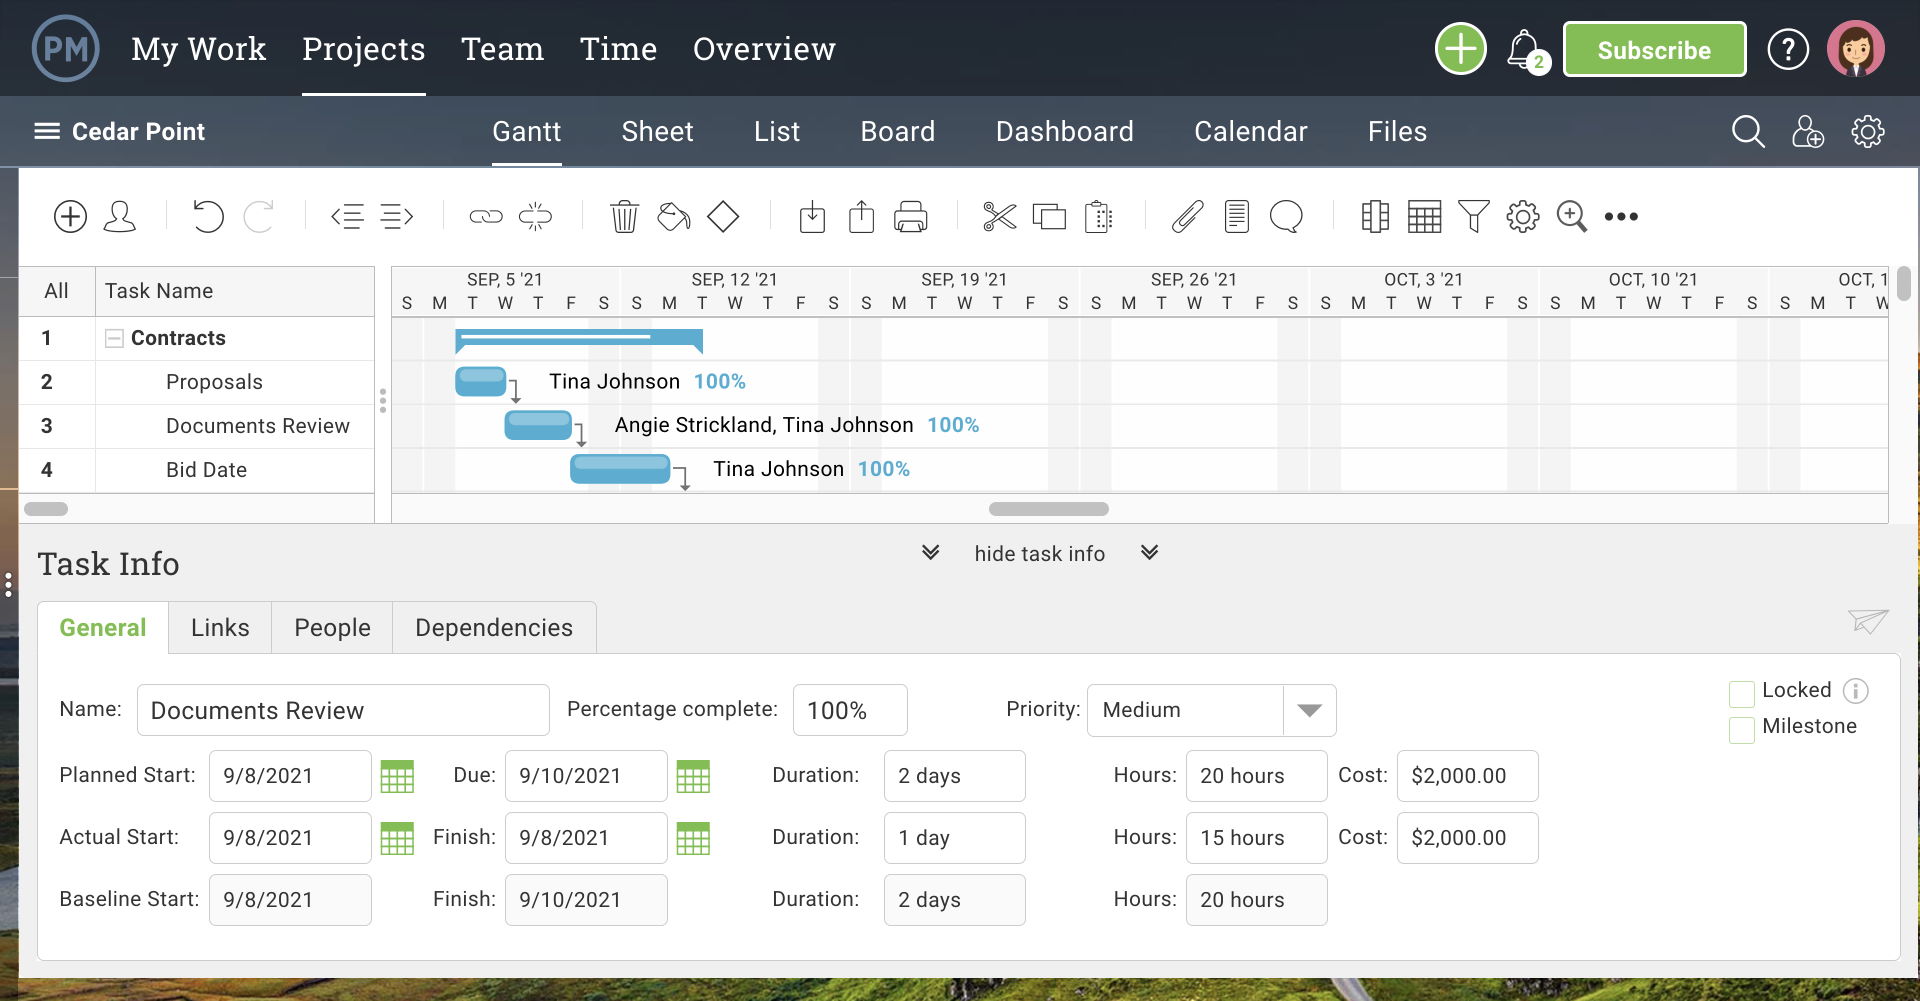Screen dimensions: 1920x1001
Task: Open the three dots more options menu
Action: pyautogui.click(x=1621, y=217)
